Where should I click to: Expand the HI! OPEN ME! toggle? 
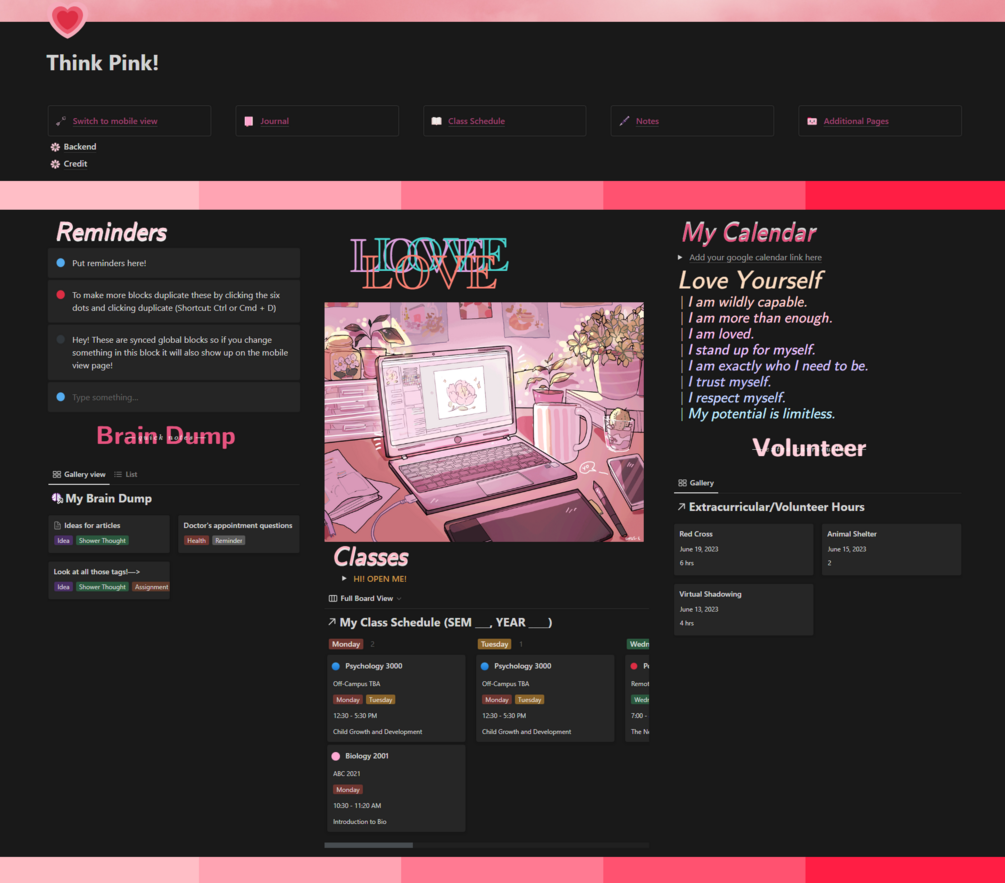[x=344, y=579]
